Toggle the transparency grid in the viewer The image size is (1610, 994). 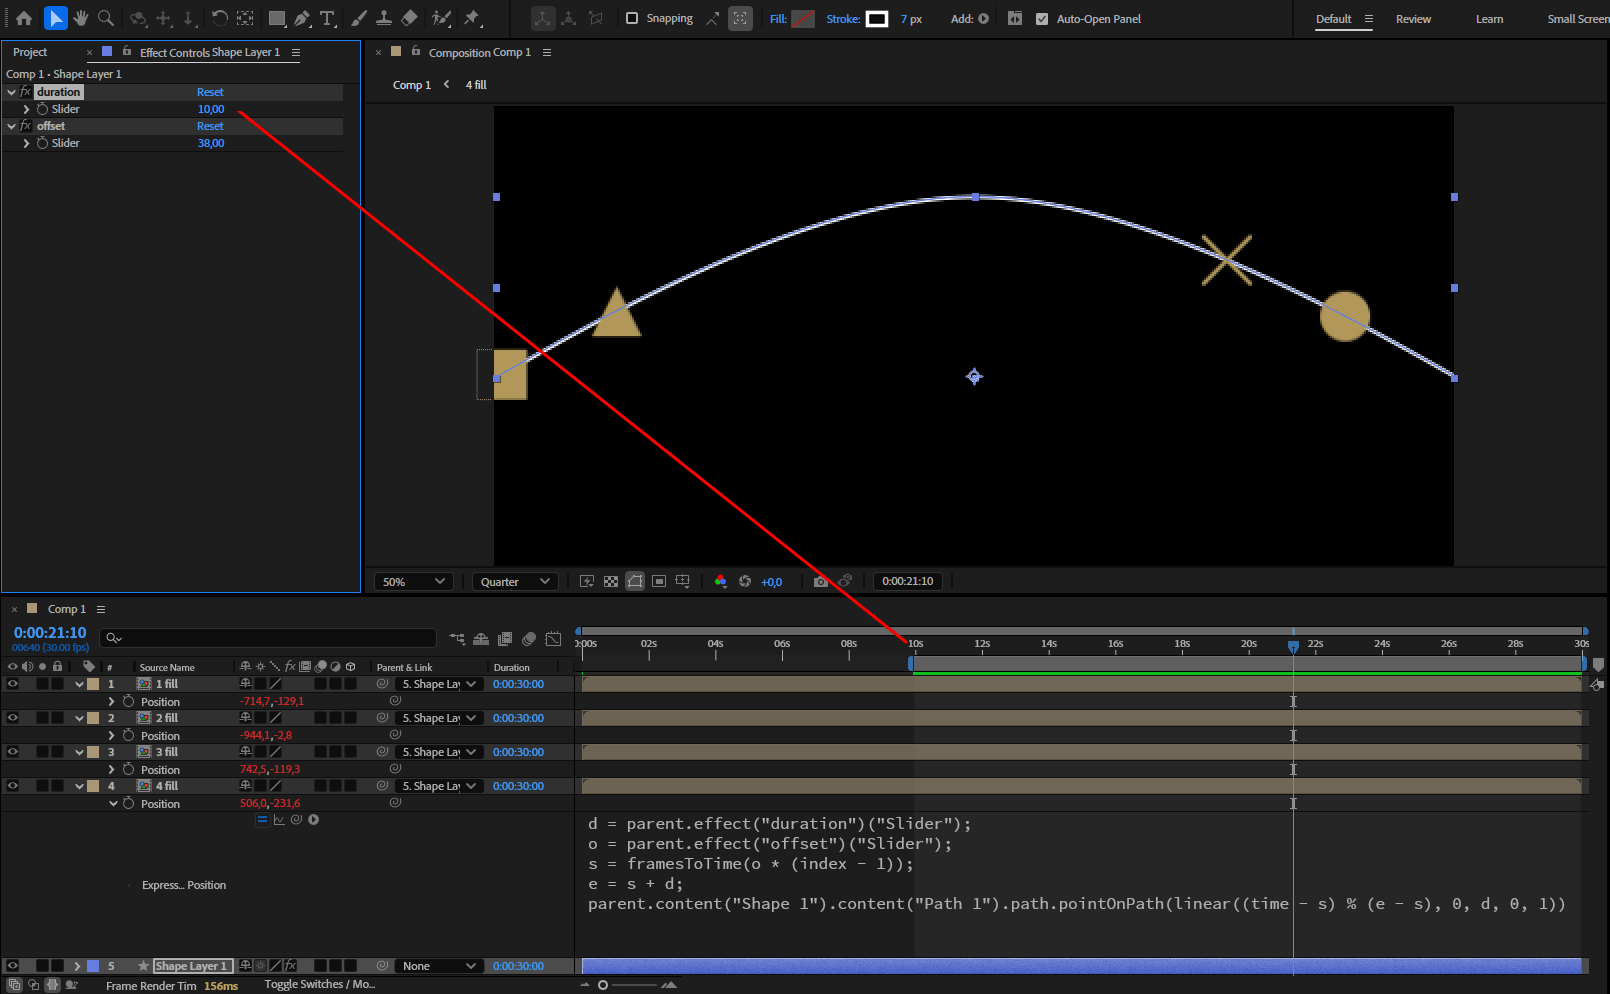tap(611, 581)
